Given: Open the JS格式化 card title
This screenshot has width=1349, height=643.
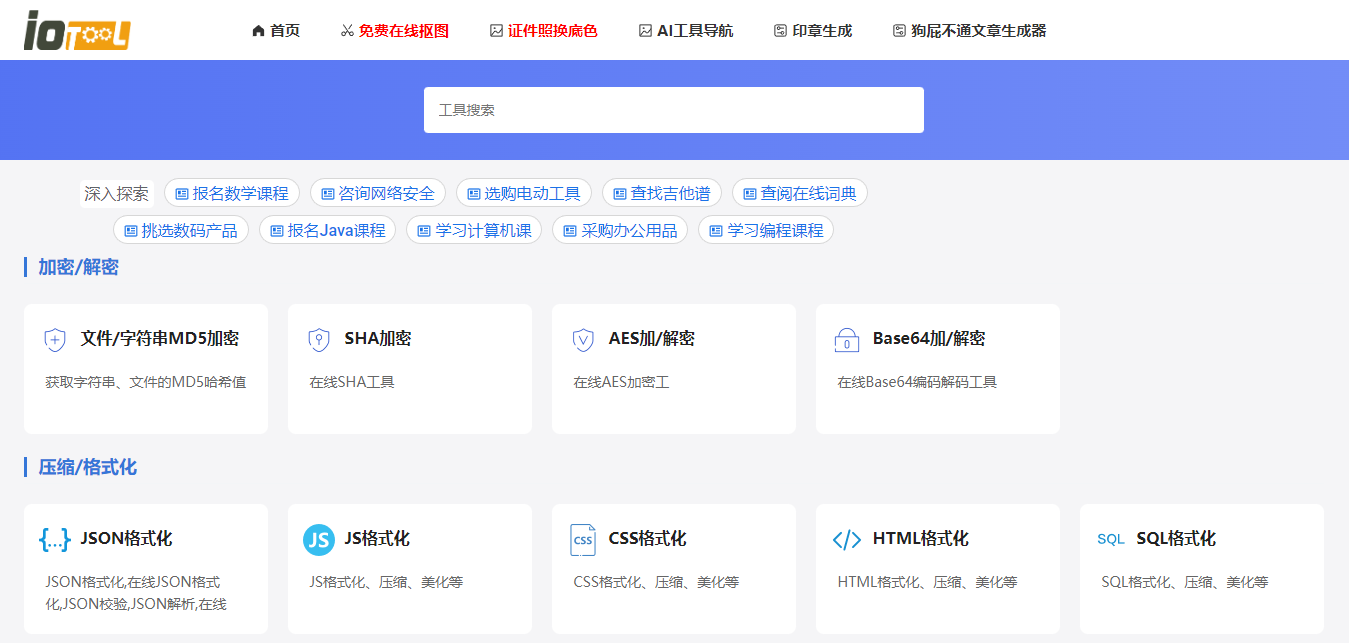Looking at the screenshot, I should 377,539.
